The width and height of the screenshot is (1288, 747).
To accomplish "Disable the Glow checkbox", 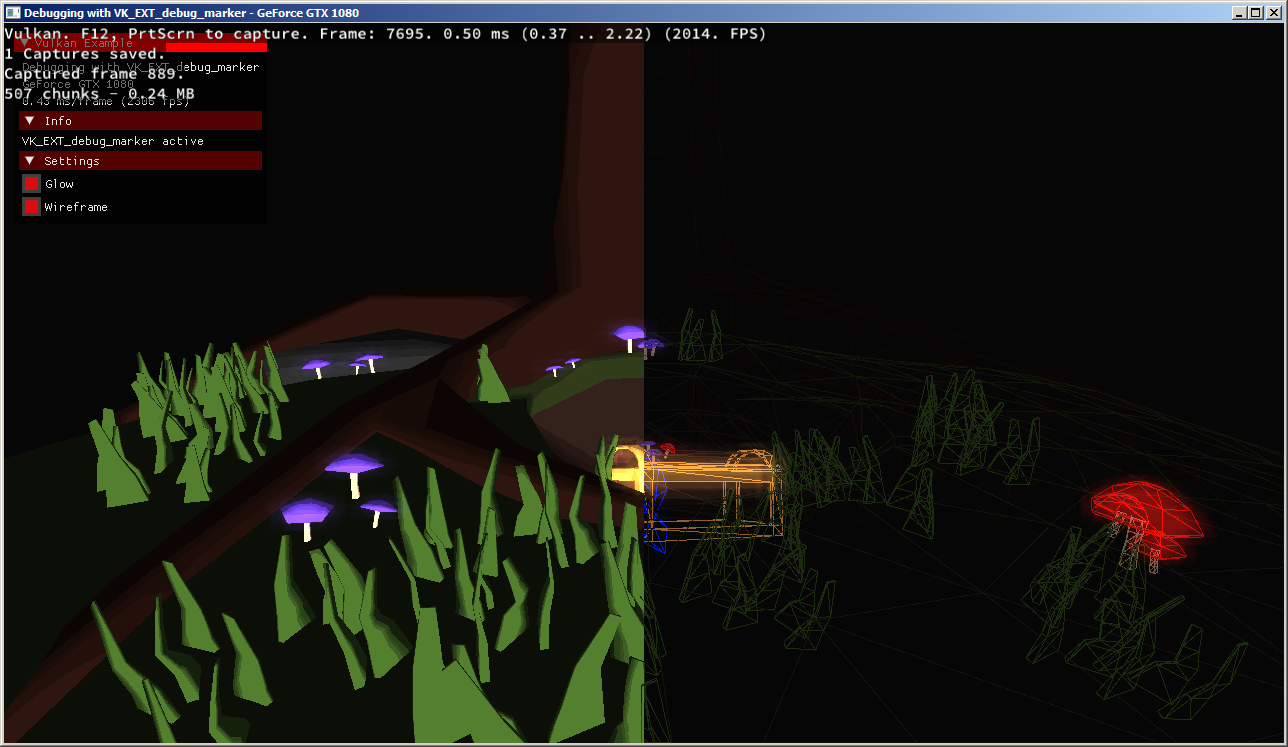I will 31,184.
